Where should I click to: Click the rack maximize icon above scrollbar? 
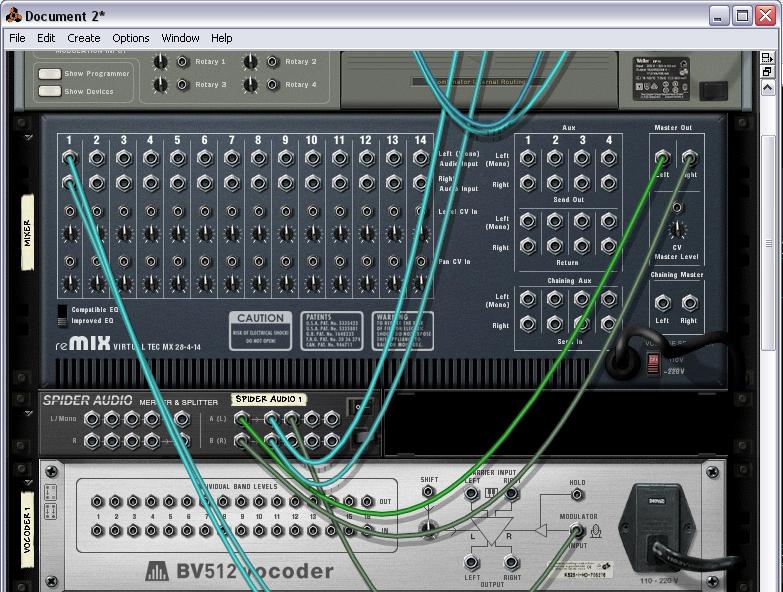point(767,57)
